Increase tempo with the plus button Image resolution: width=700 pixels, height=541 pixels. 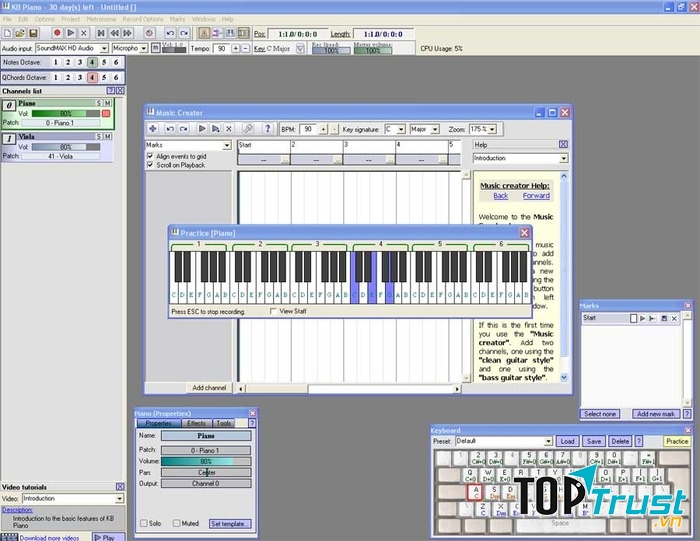236,48
